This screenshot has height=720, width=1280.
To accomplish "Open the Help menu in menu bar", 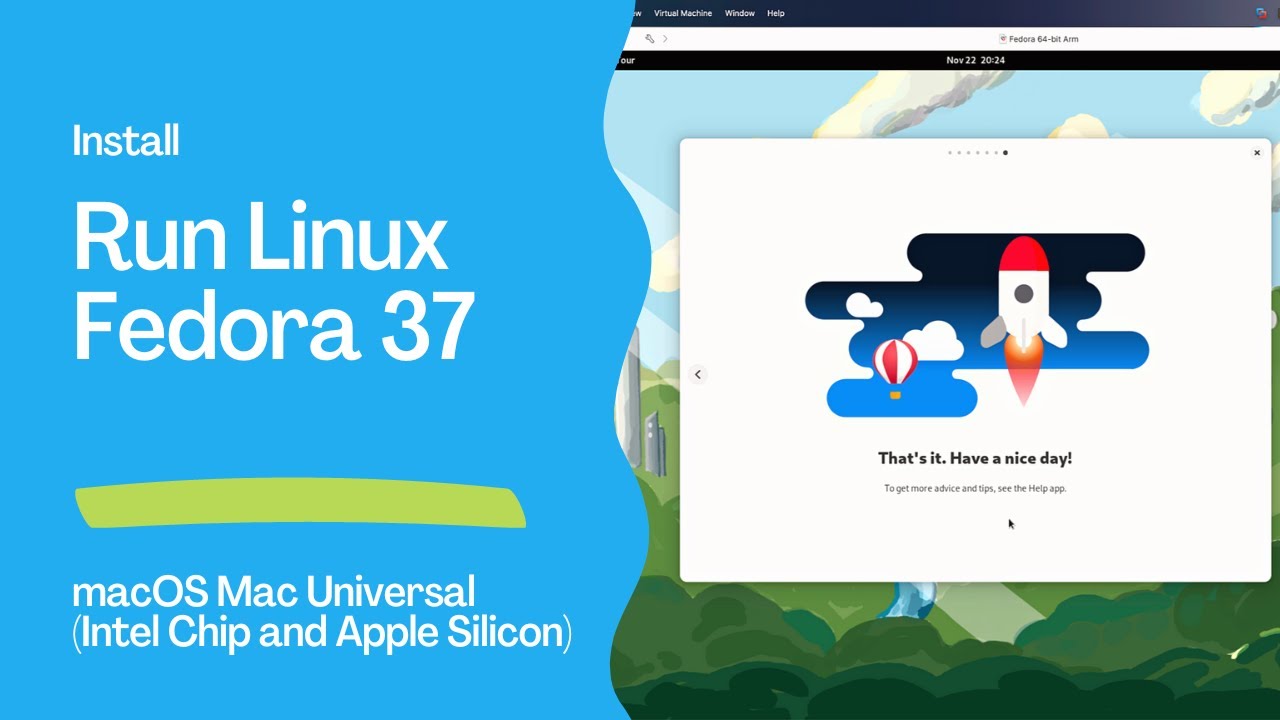I will coord(776,13).
